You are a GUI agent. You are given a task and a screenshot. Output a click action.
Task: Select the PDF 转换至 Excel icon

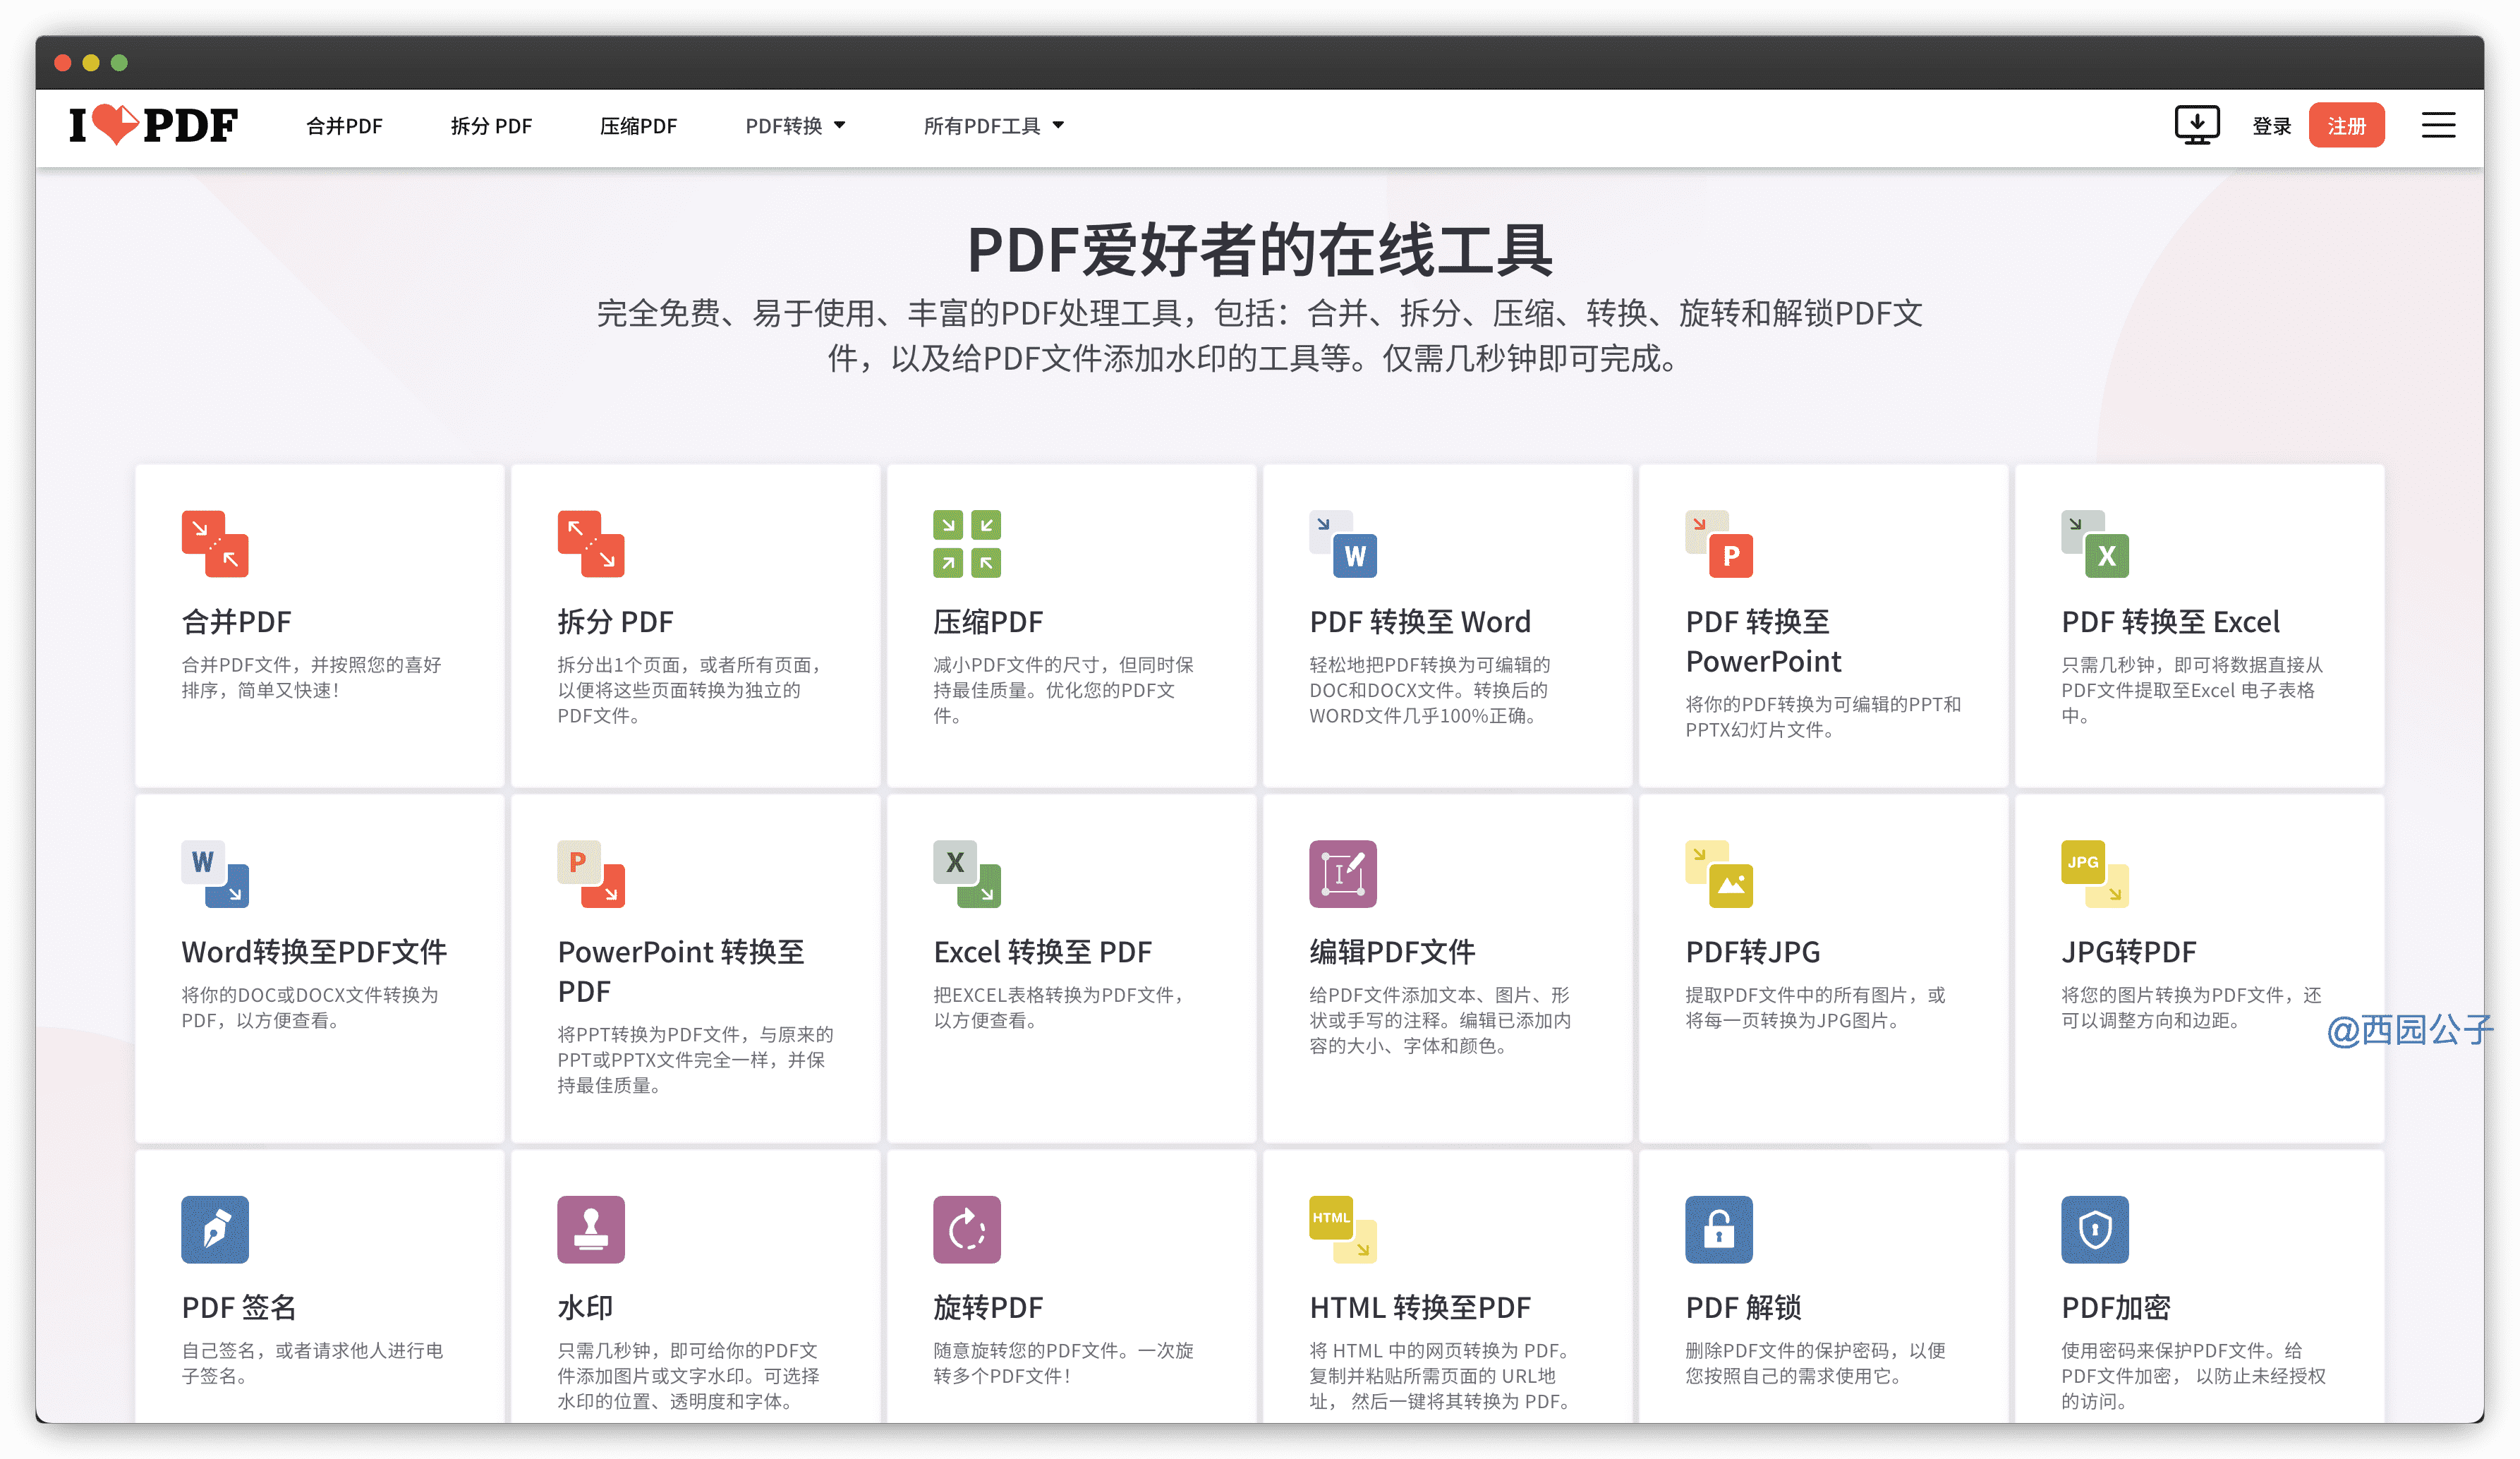[2095, 544]
